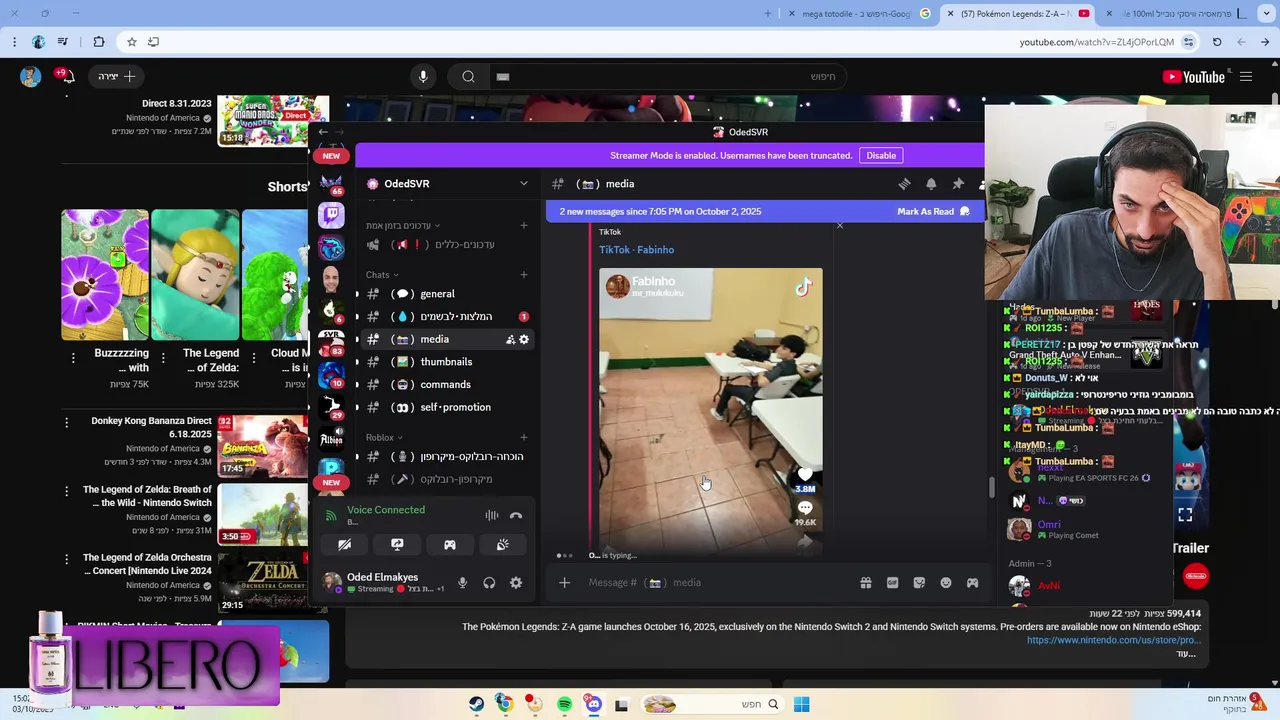Create invite for media channel
1280x720 pixels.
tap(510, 340)
